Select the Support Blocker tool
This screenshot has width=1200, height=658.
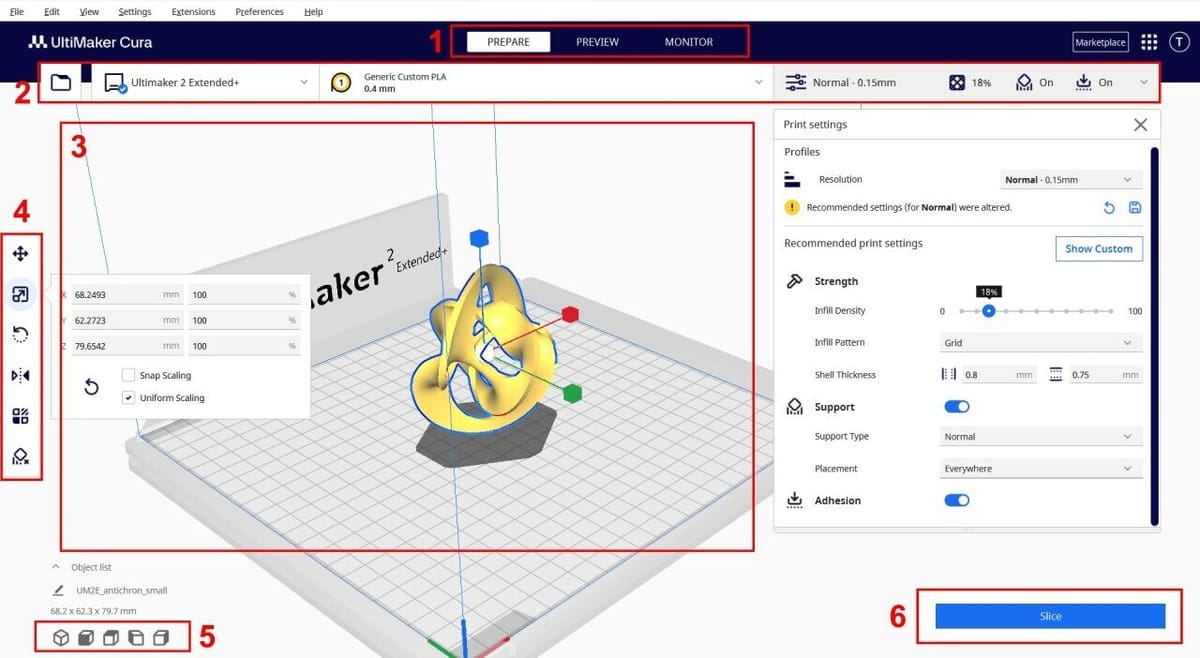(x=20, y=456)
